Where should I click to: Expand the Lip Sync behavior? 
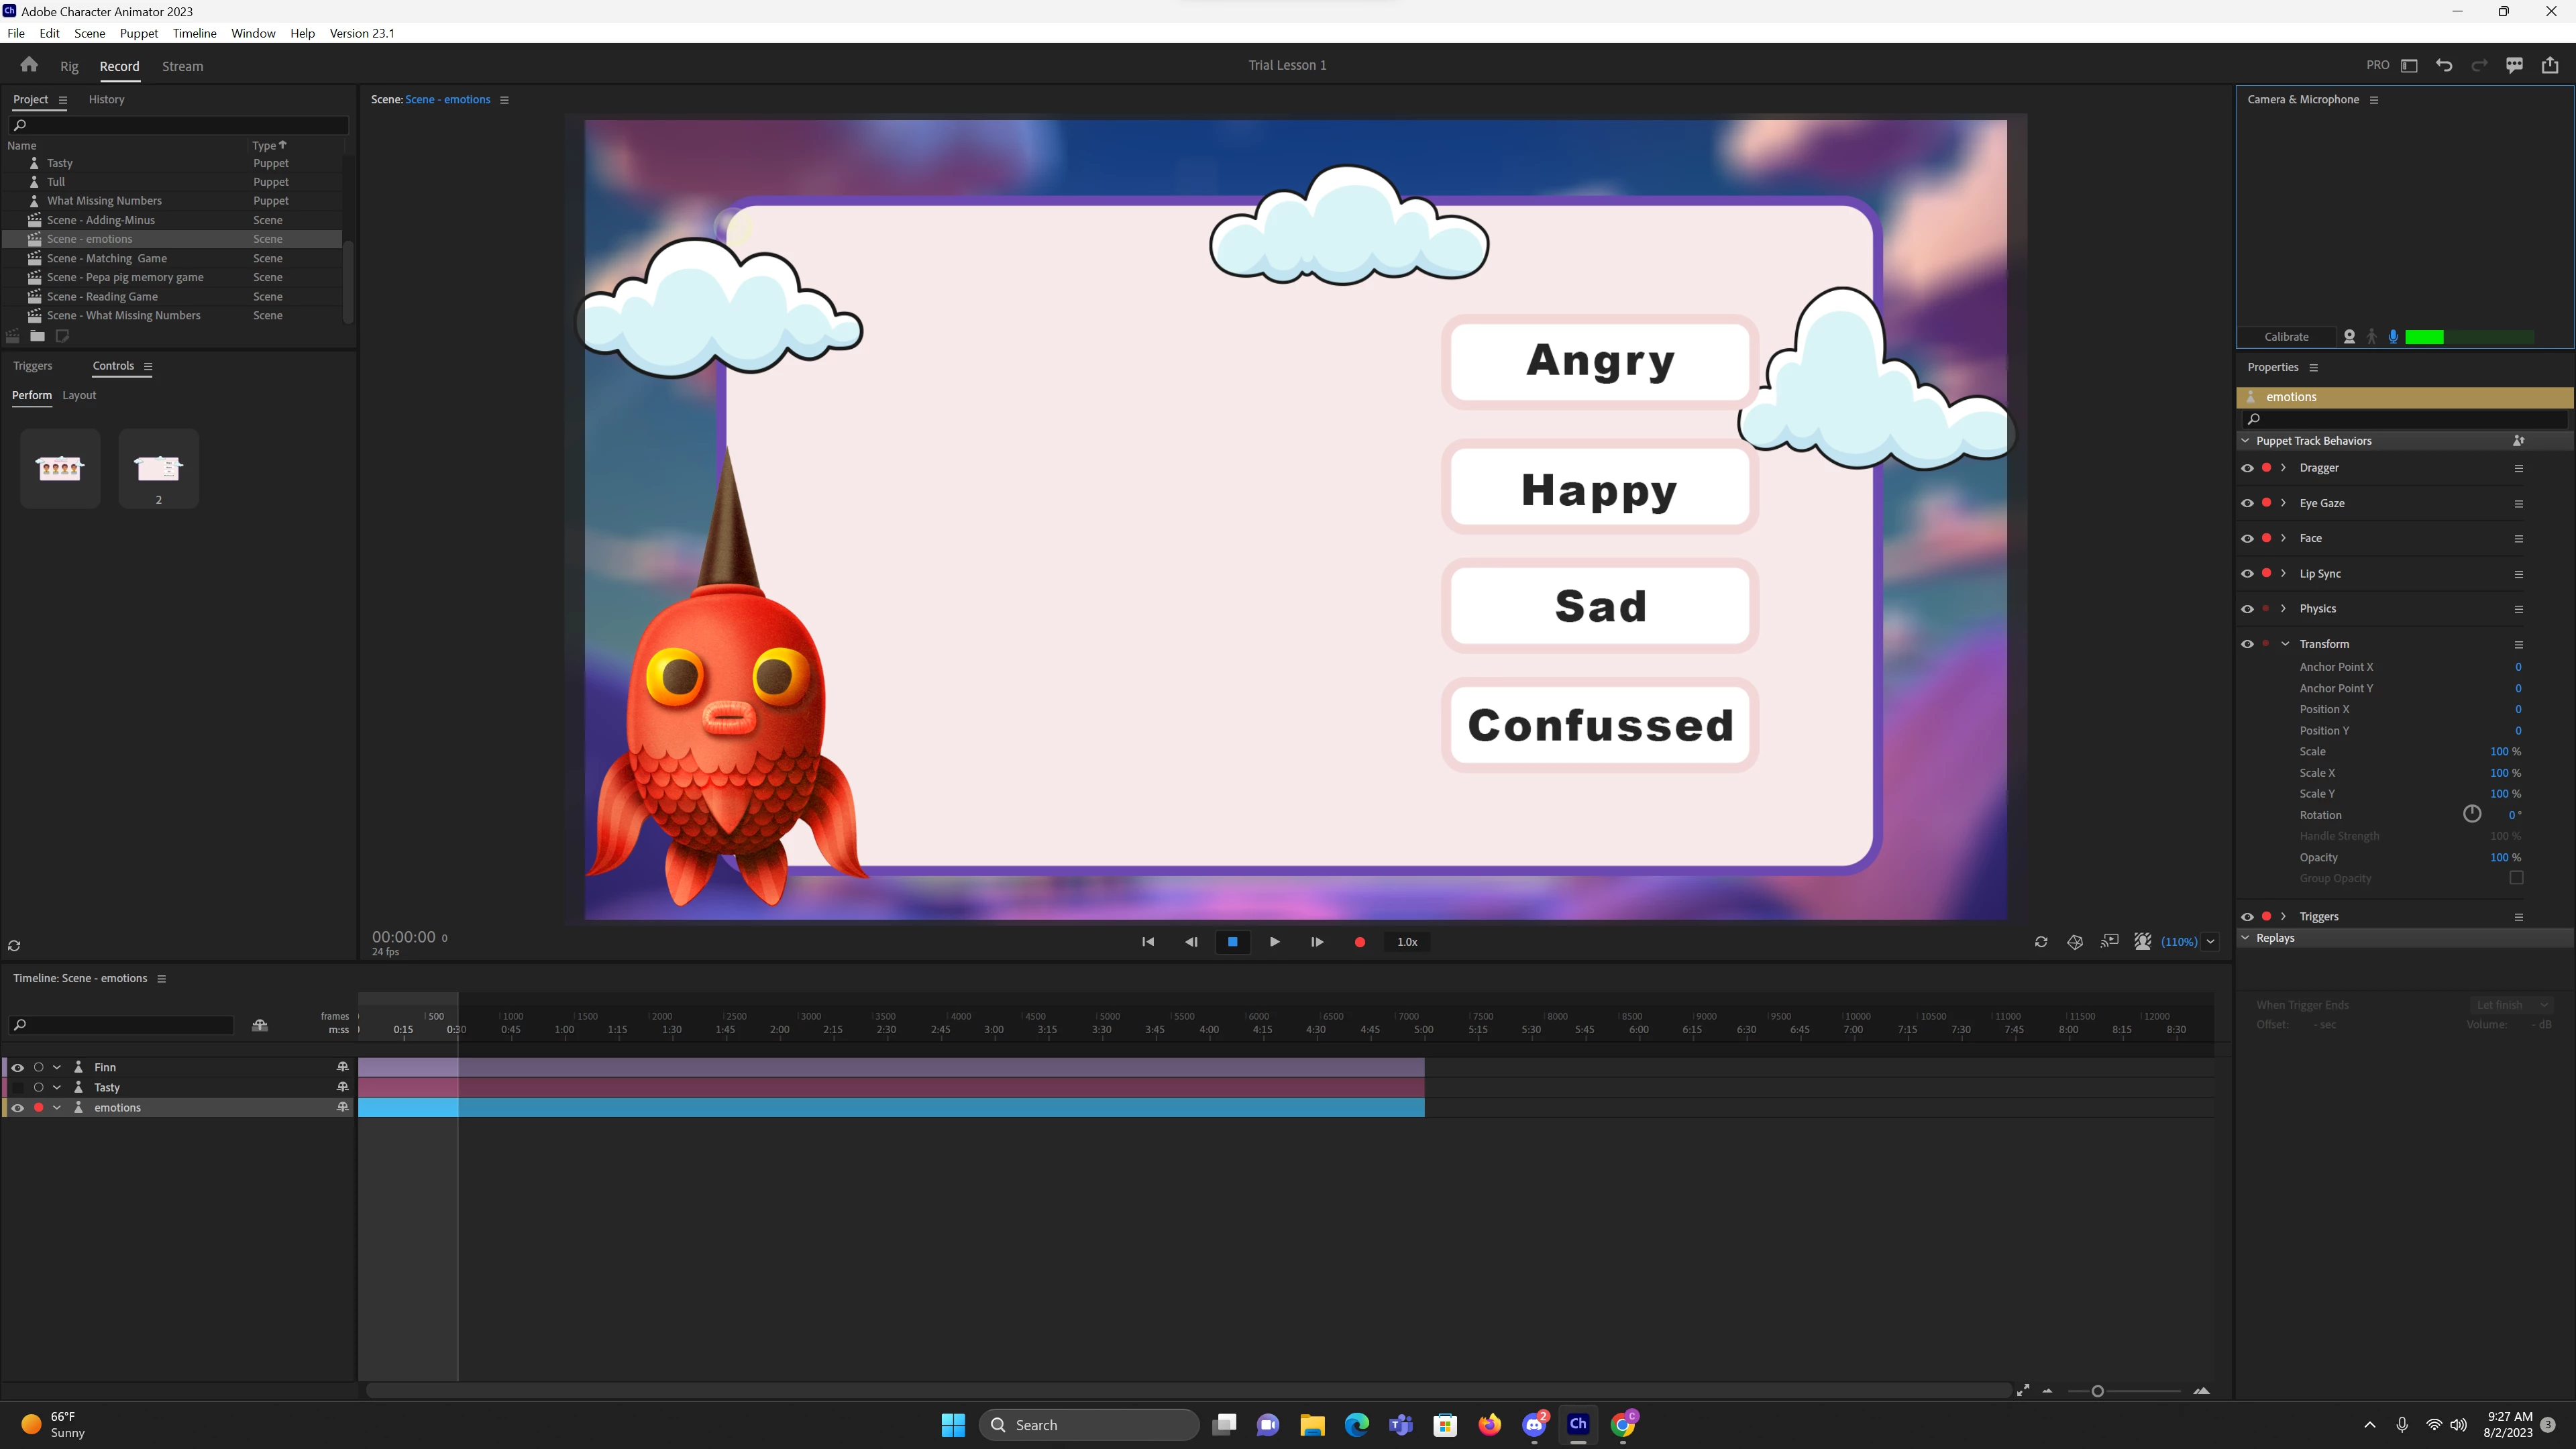[2283, 574]
